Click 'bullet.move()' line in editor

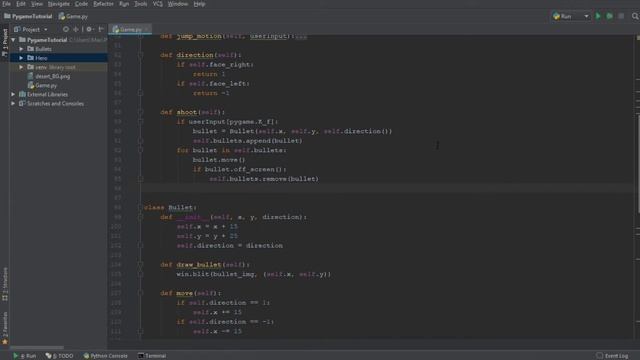click(219, 160)
